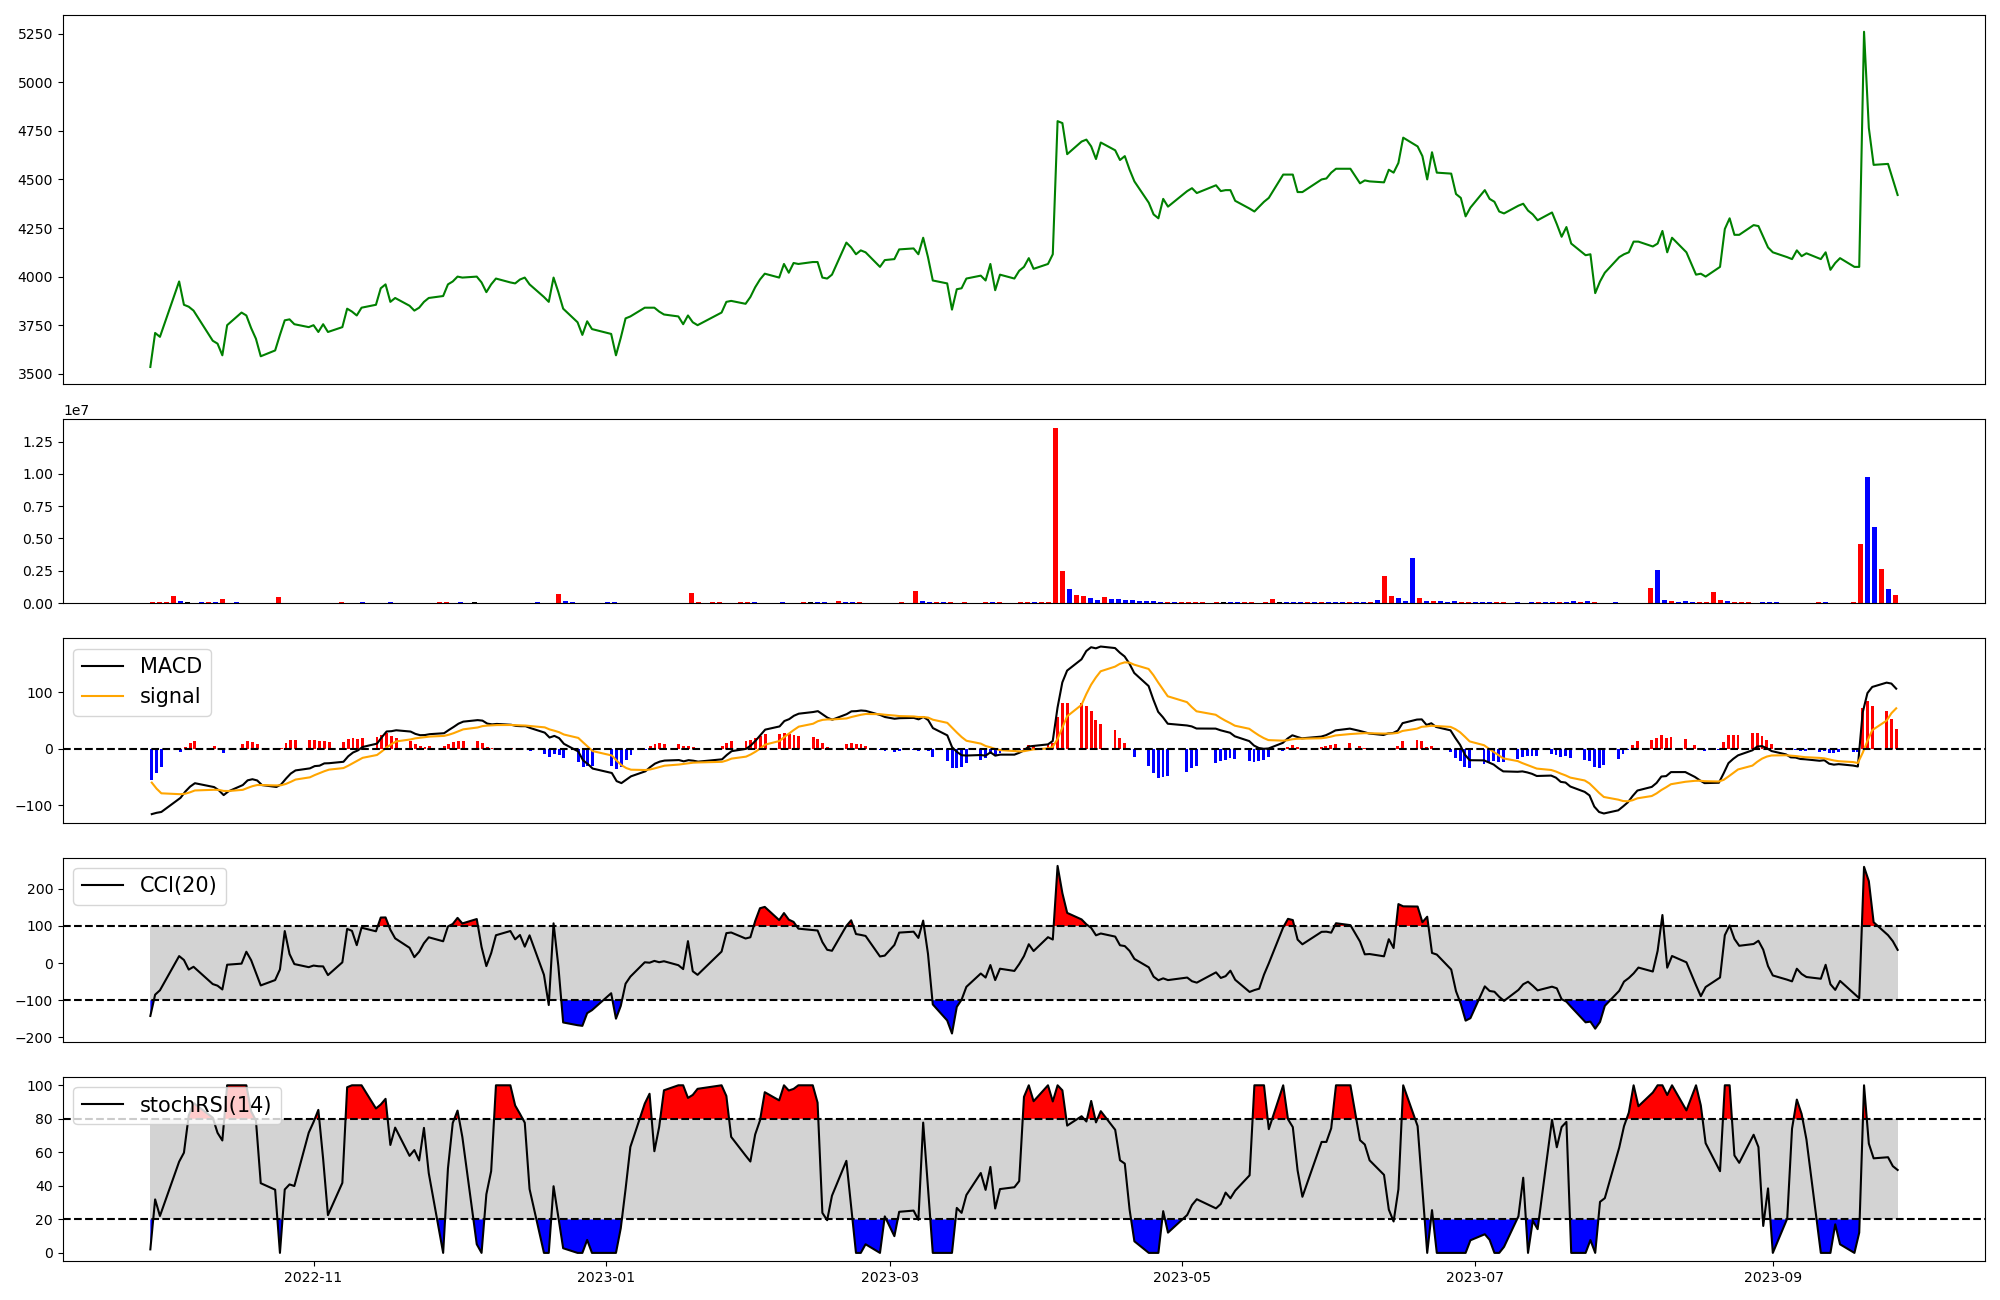Screen dimensions: 2000x1300
Task: Click the stochRSI(14) legend label
Action: [205, 1105]
